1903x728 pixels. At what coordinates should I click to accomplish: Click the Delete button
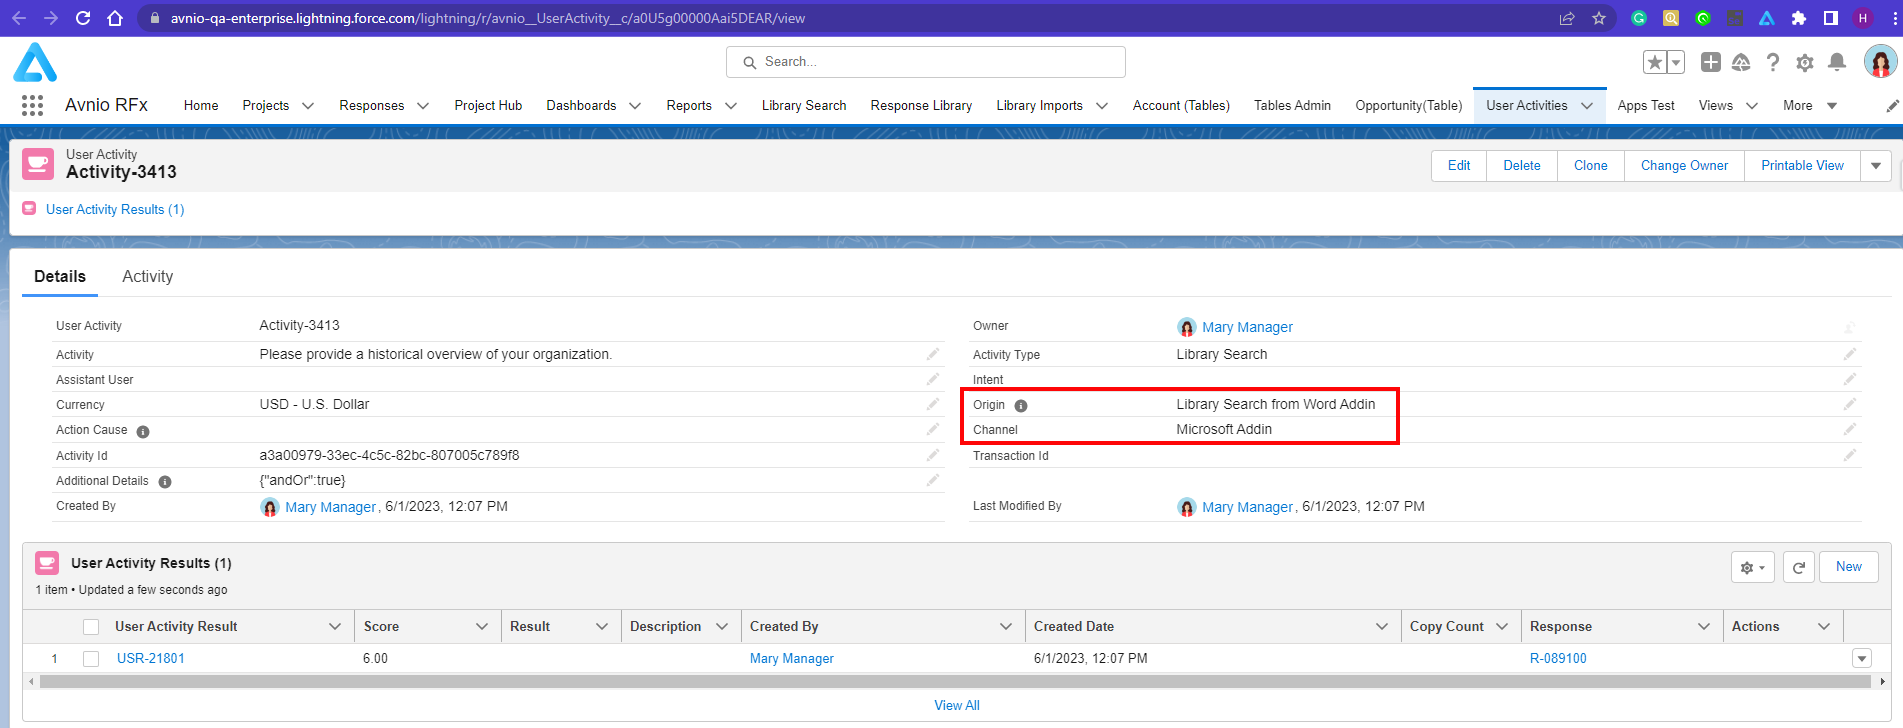1522,166
